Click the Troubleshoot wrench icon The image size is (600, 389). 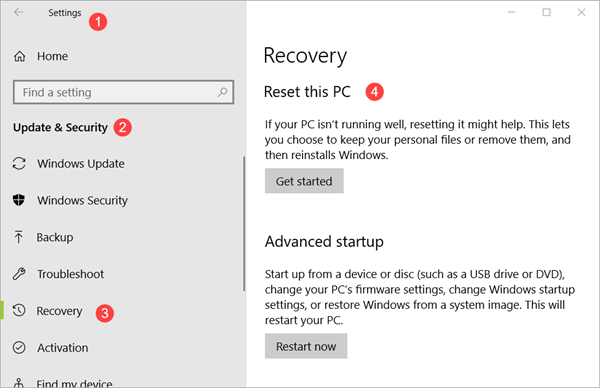pyautogui.click(x=19, y=274)
